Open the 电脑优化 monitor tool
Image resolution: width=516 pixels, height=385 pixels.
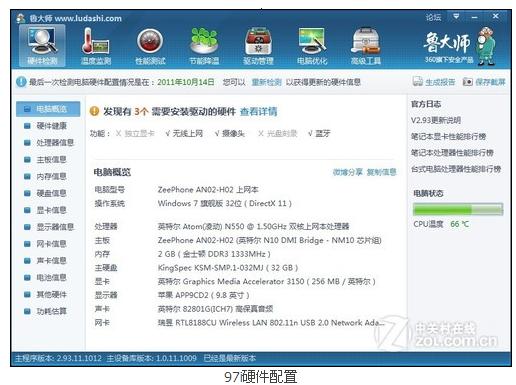312,46
